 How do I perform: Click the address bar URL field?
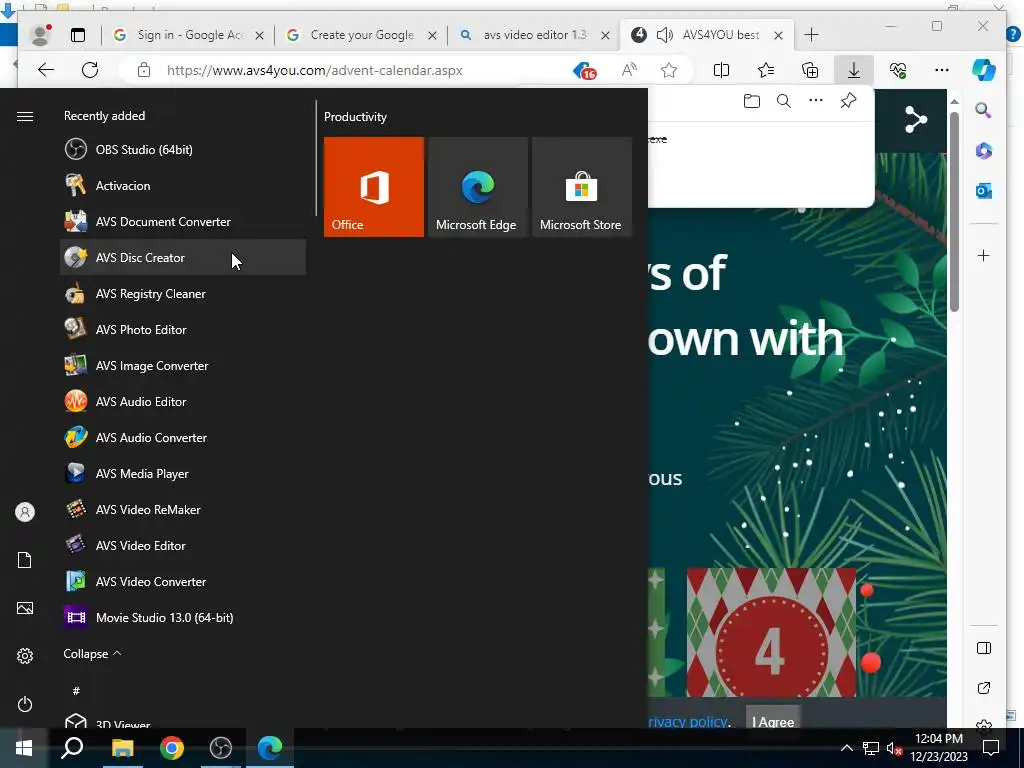tap(314, 70)
